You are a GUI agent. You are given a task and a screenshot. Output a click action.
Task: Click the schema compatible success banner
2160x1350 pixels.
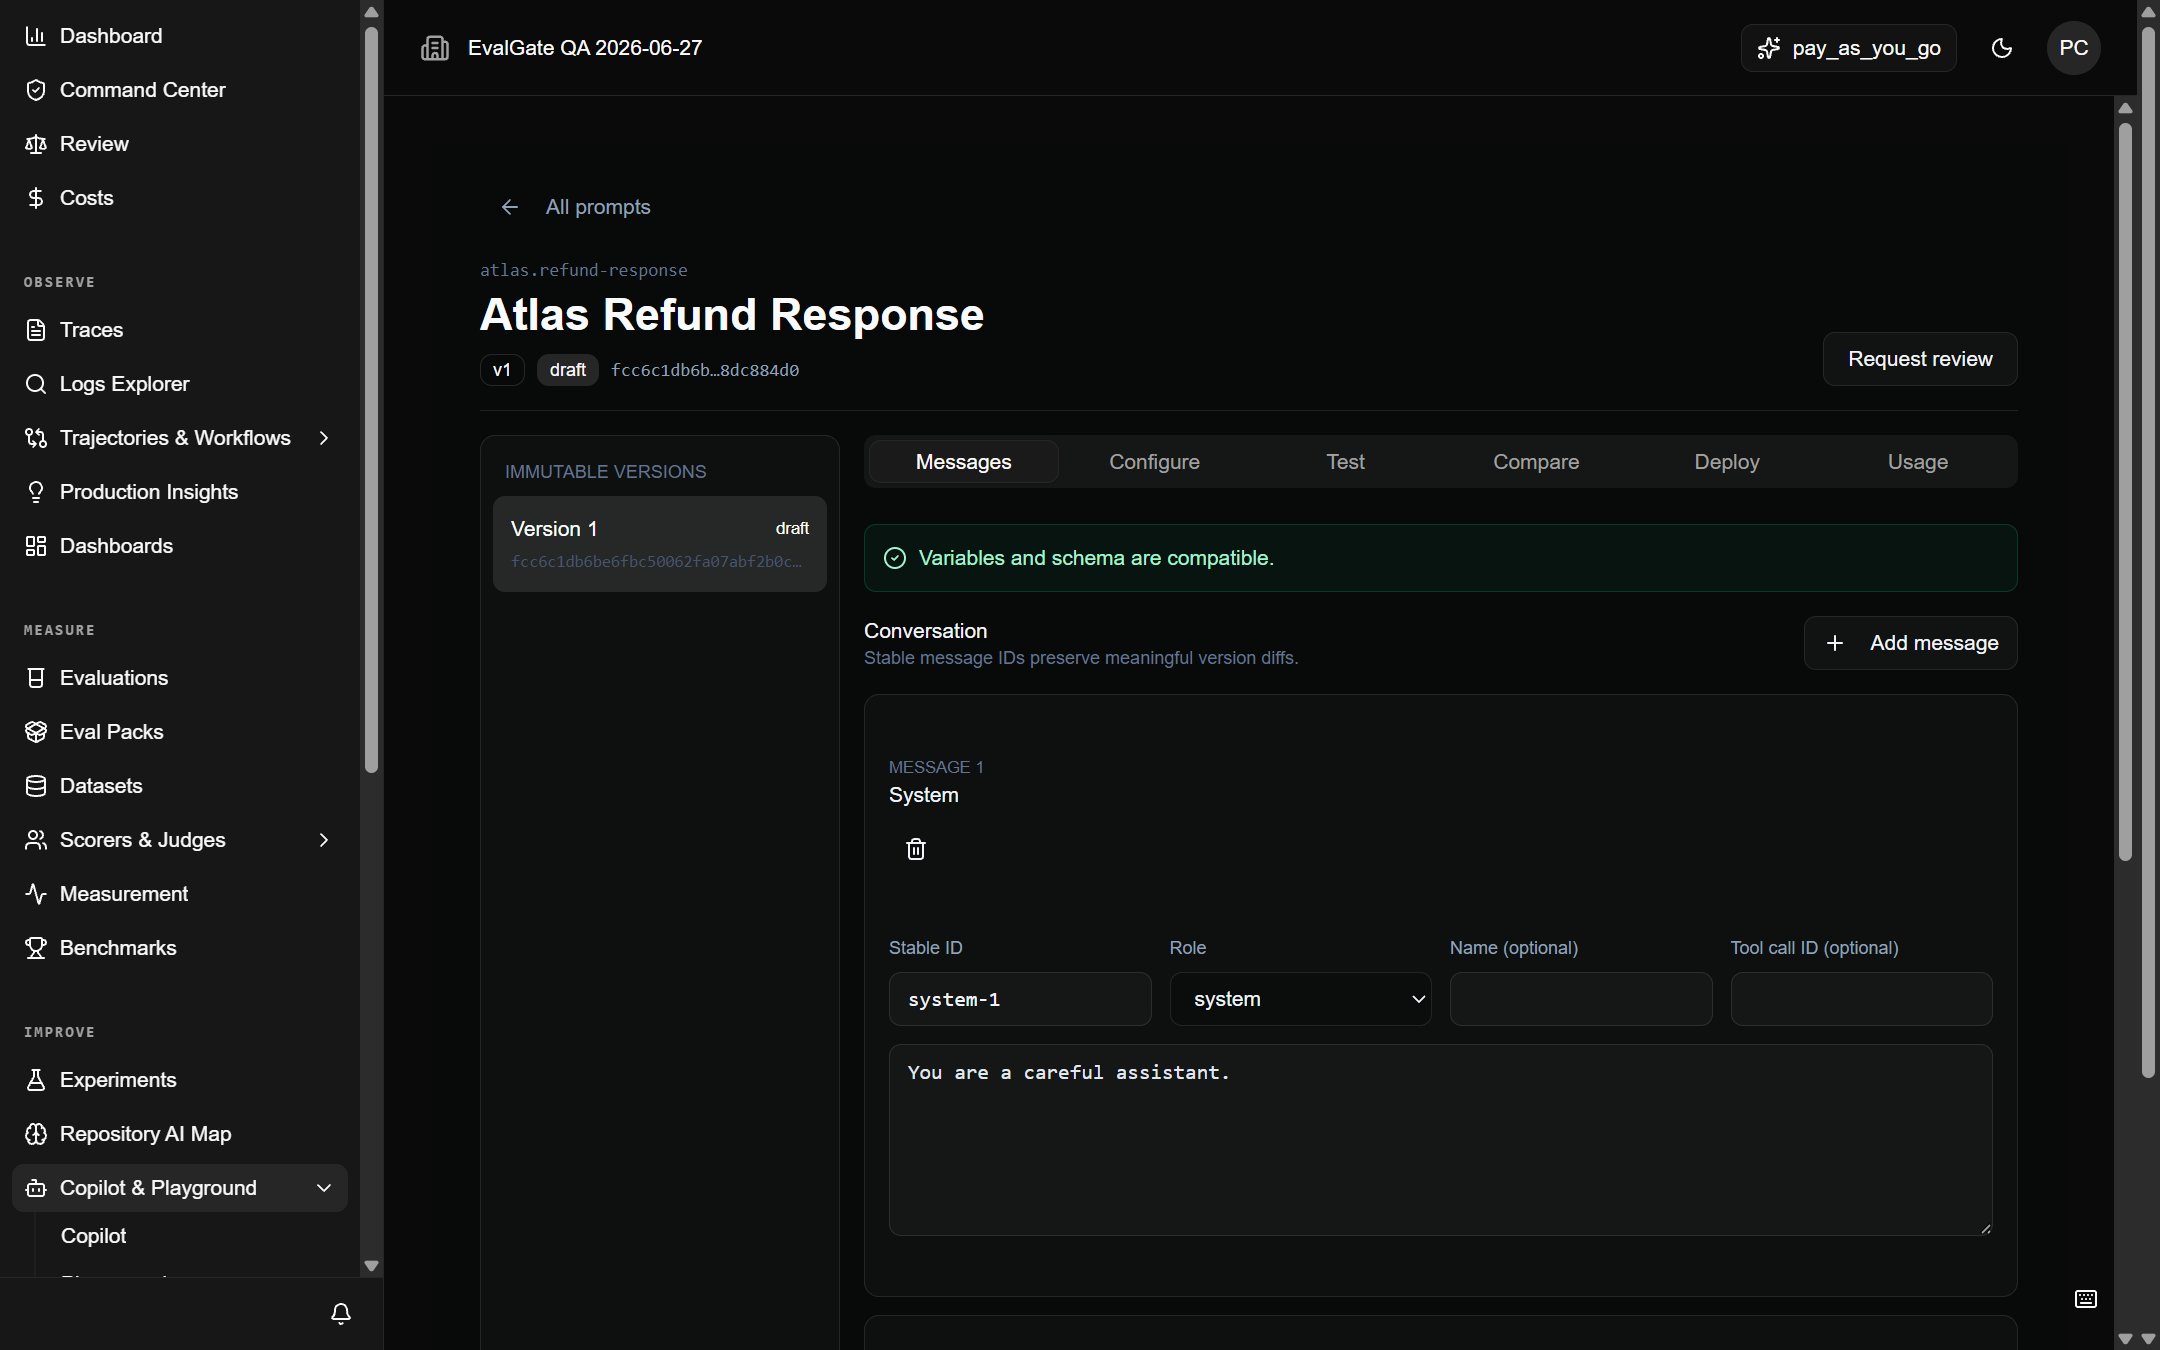pyautogui.click(x=1441, y=558)
